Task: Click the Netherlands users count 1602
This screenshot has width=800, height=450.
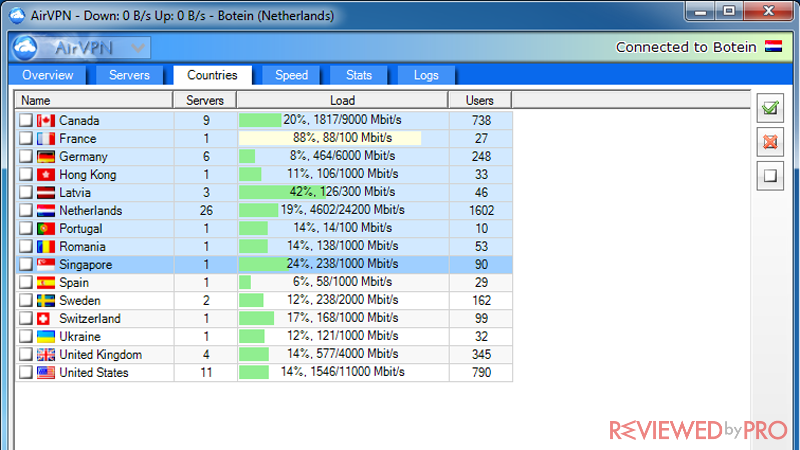Action: 481,211
